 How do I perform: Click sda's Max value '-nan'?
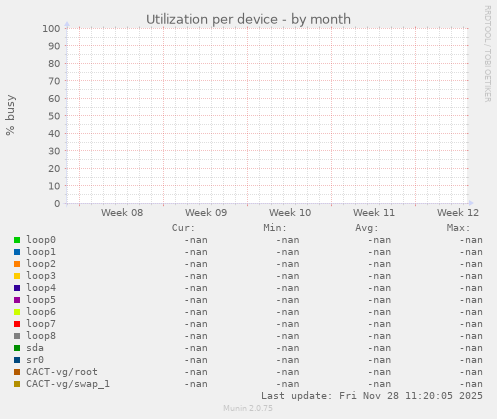pyautogui.click(x=471, y=348)
